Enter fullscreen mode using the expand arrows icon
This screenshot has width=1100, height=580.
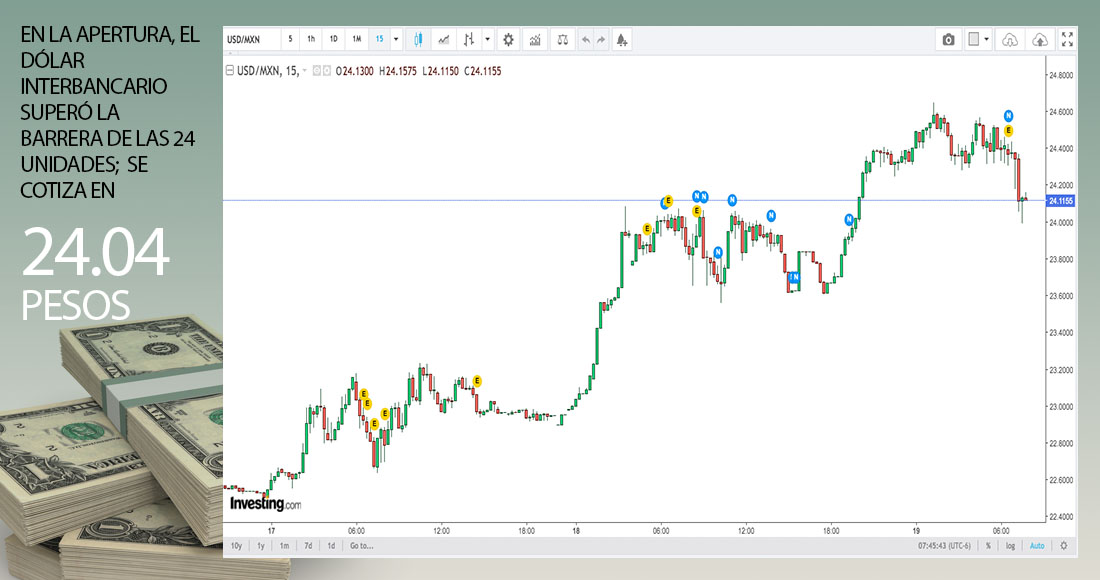1067,40
